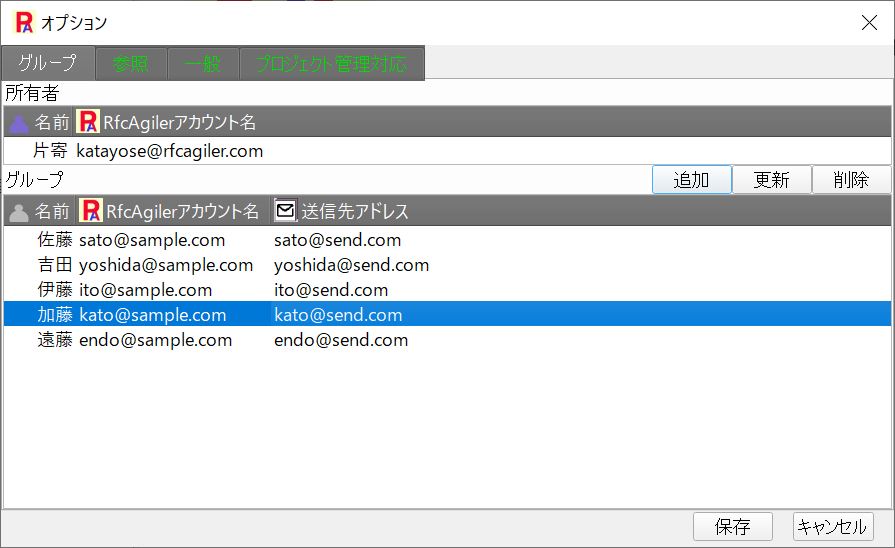The width and height of the screenshot is (895, 548).
Task: Open the プロジェクト管理対応 tab
Action: [332, 64]
